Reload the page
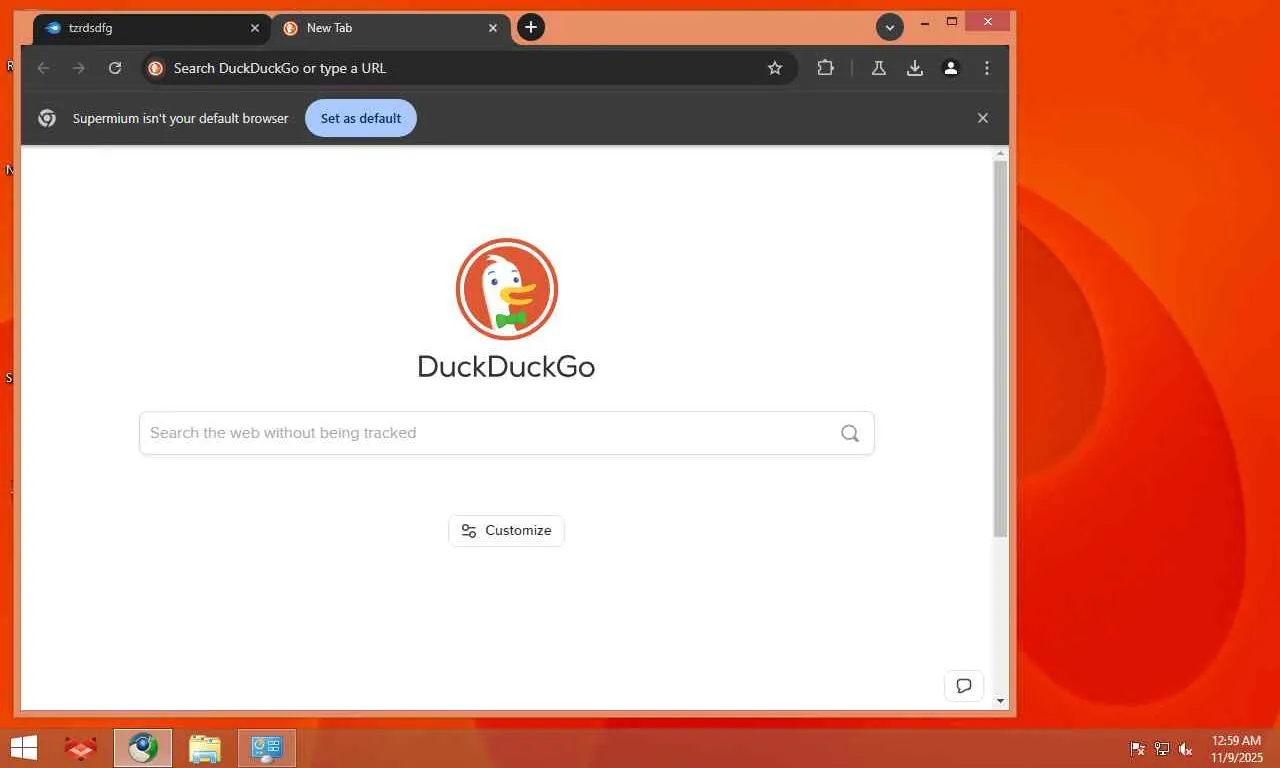Screen dimensions: 1280x768 click(x=115, y=68)
